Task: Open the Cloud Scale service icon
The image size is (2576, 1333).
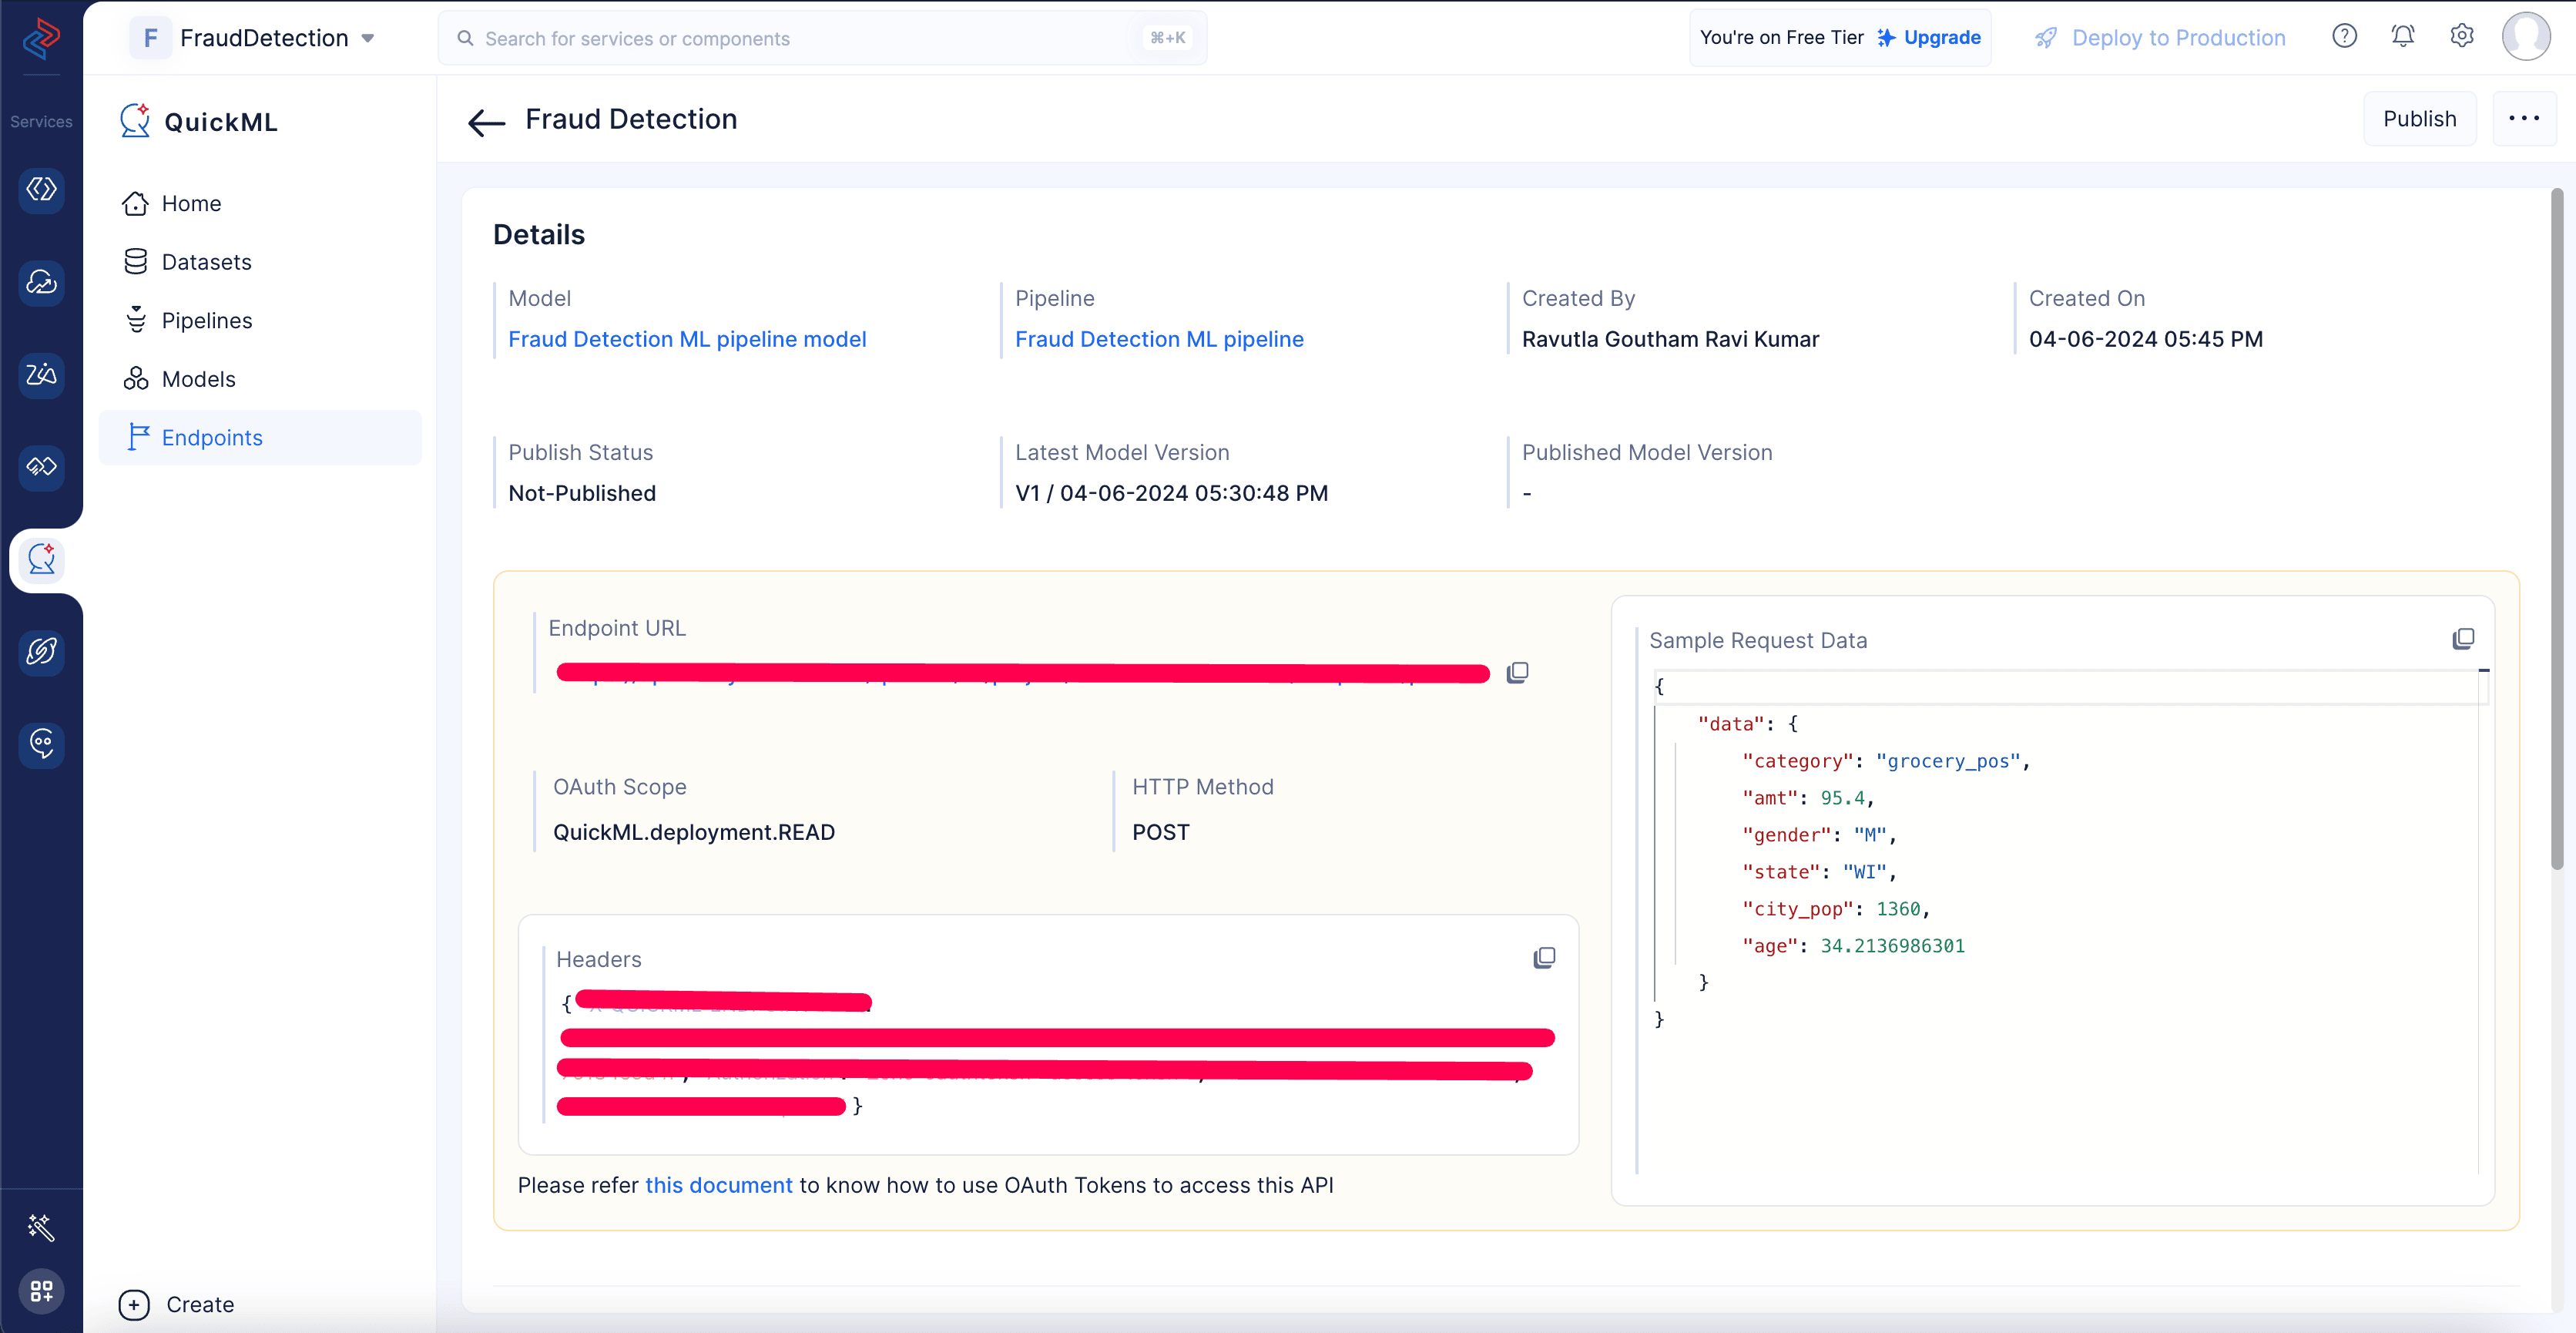Action: (41, 282)
